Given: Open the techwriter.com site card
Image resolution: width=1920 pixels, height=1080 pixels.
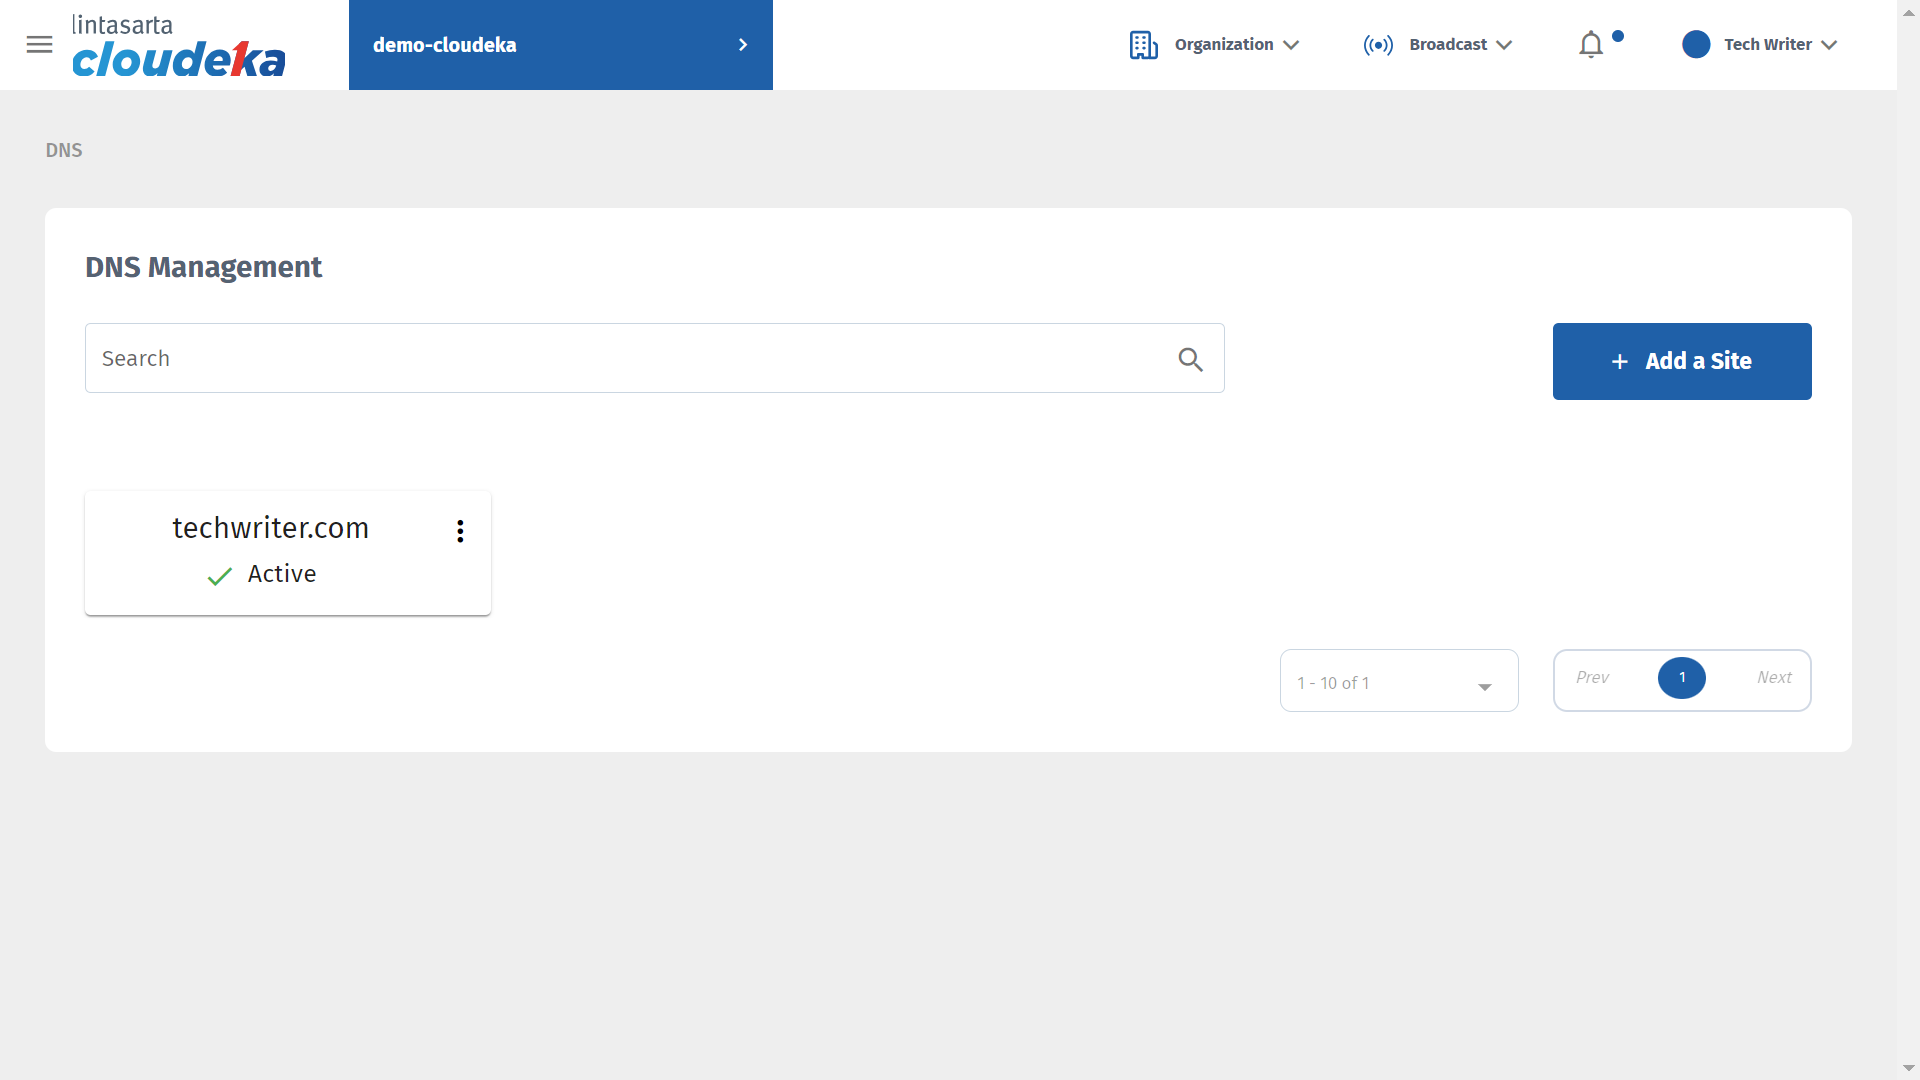Looking at the screenshot, I should tap(271, 528).
